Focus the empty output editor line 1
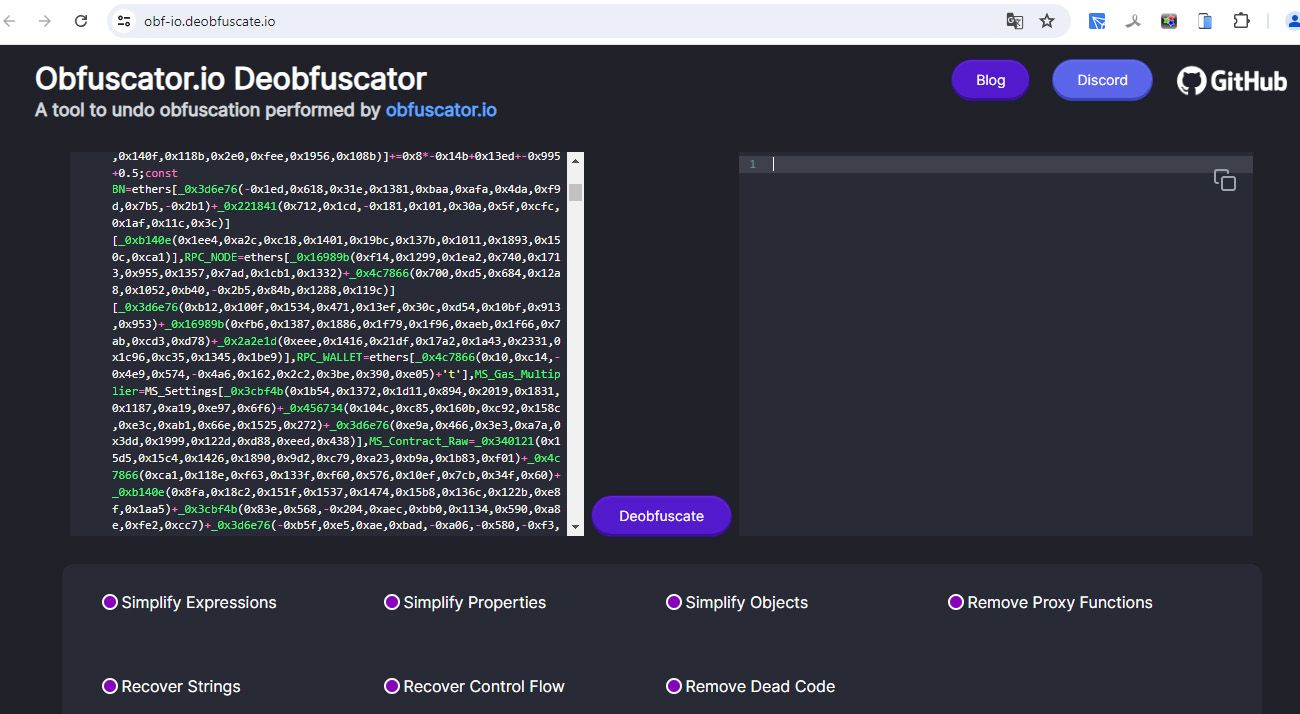1300x714 pixels. [x=1010, y=164]
